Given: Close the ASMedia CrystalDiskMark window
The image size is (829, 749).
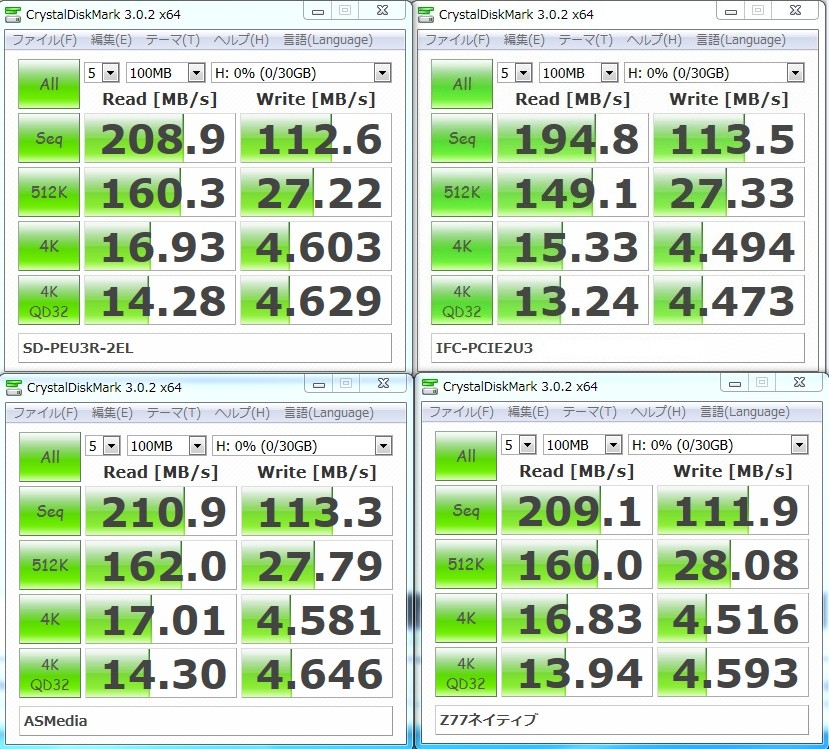Looking at the screenshot, I should 383,383.
